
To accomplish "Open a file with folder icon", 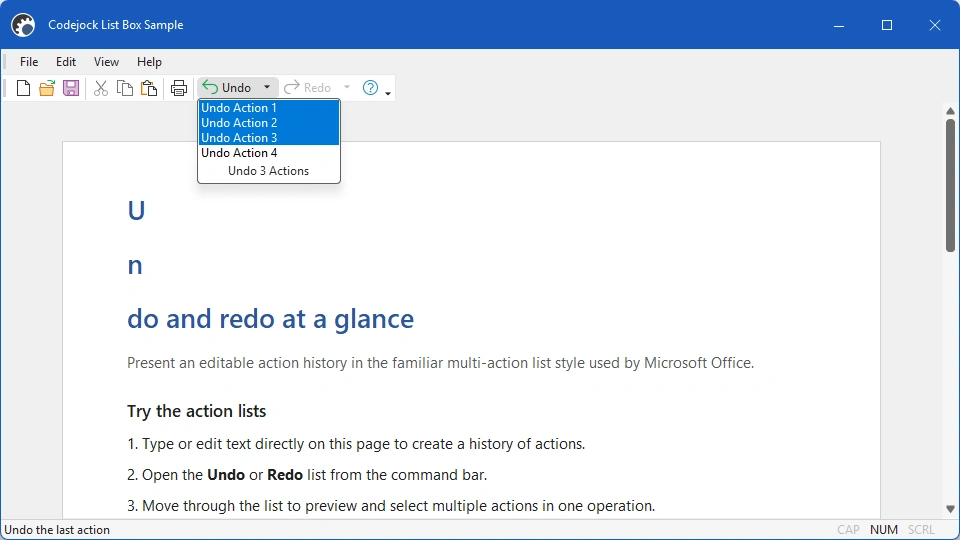I will point(47,88).
